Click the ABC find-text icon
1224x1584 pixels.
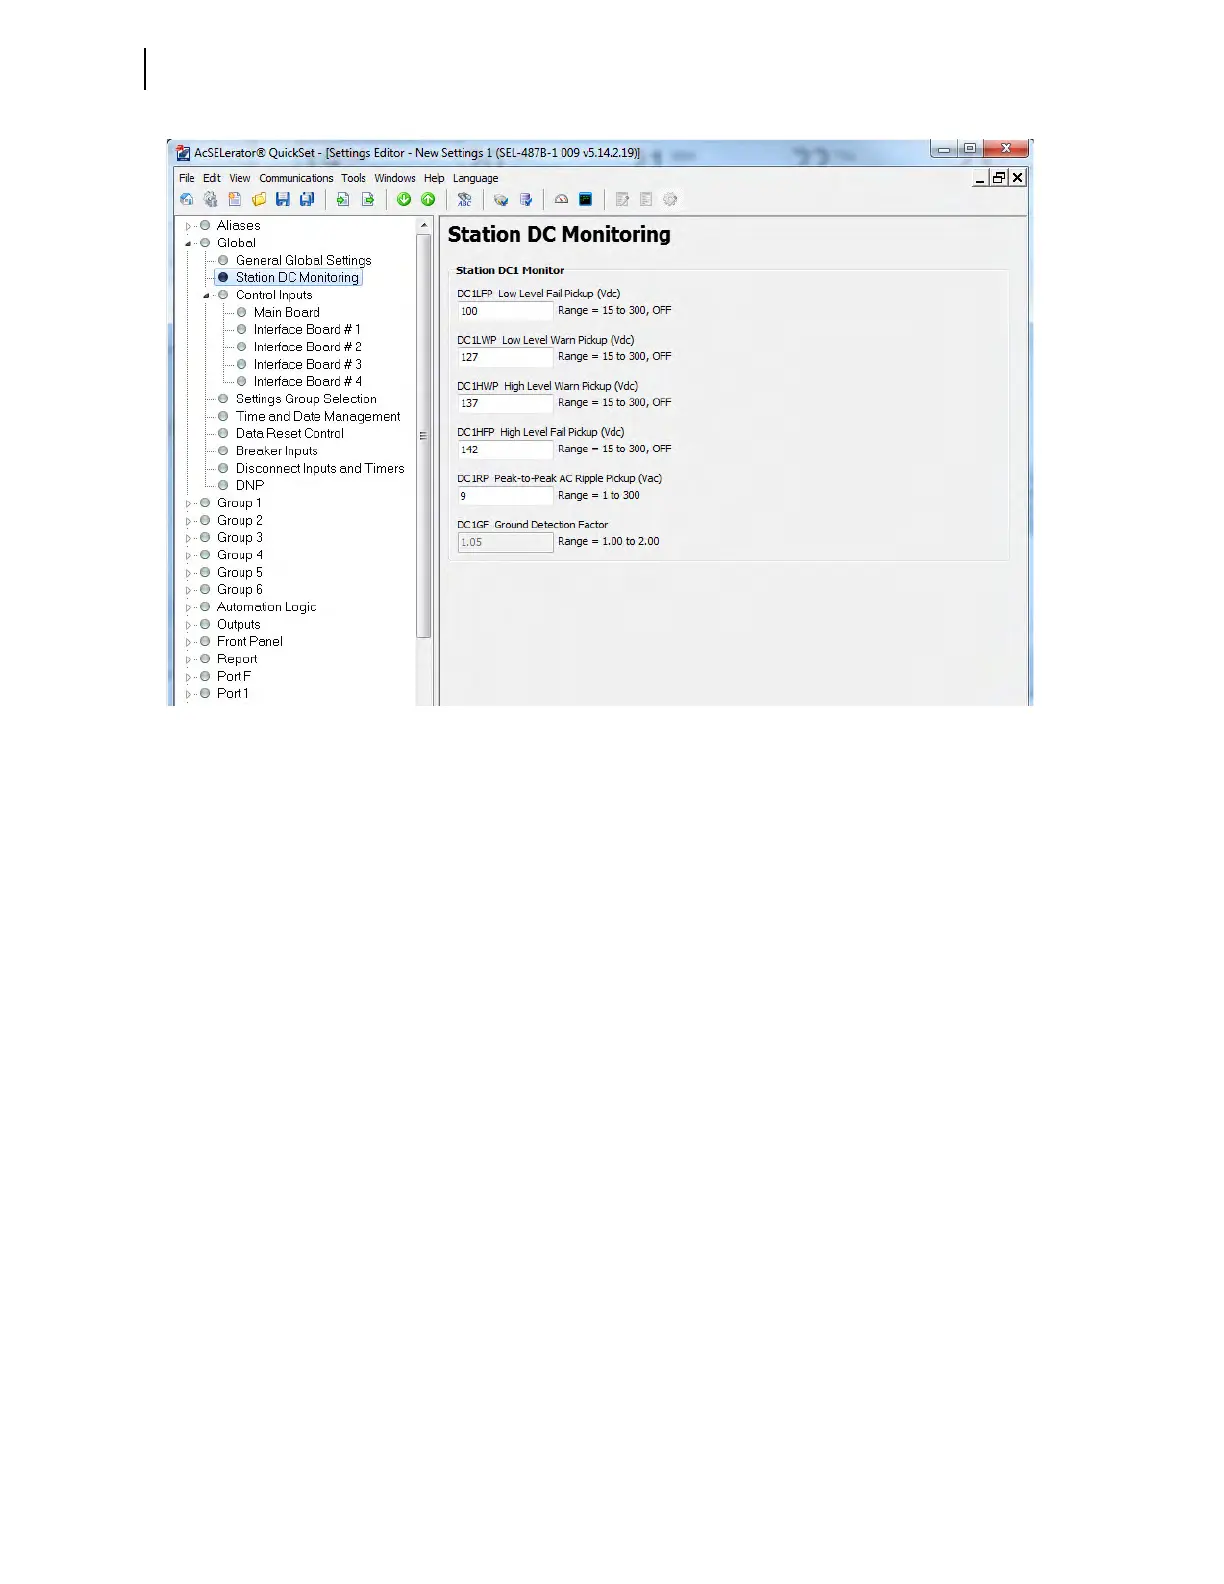464,200
